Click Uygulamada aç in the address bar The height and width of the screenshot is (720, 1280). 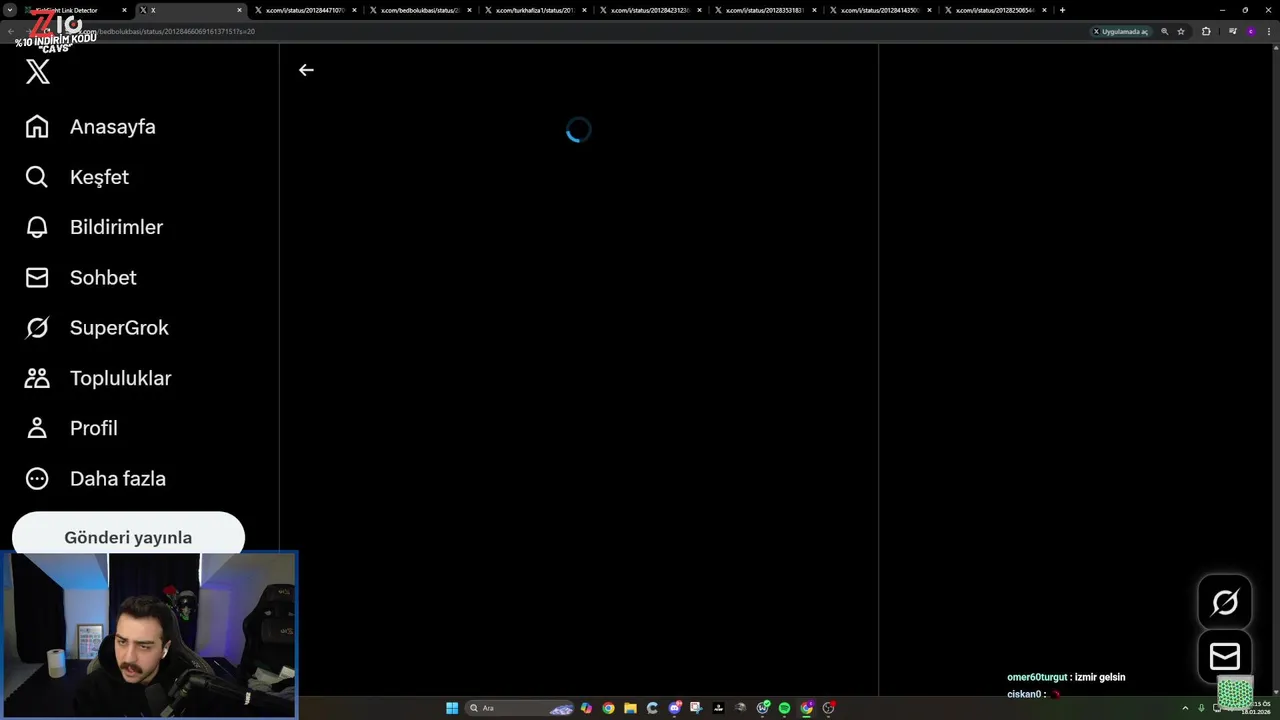[x=1121, y=31]
